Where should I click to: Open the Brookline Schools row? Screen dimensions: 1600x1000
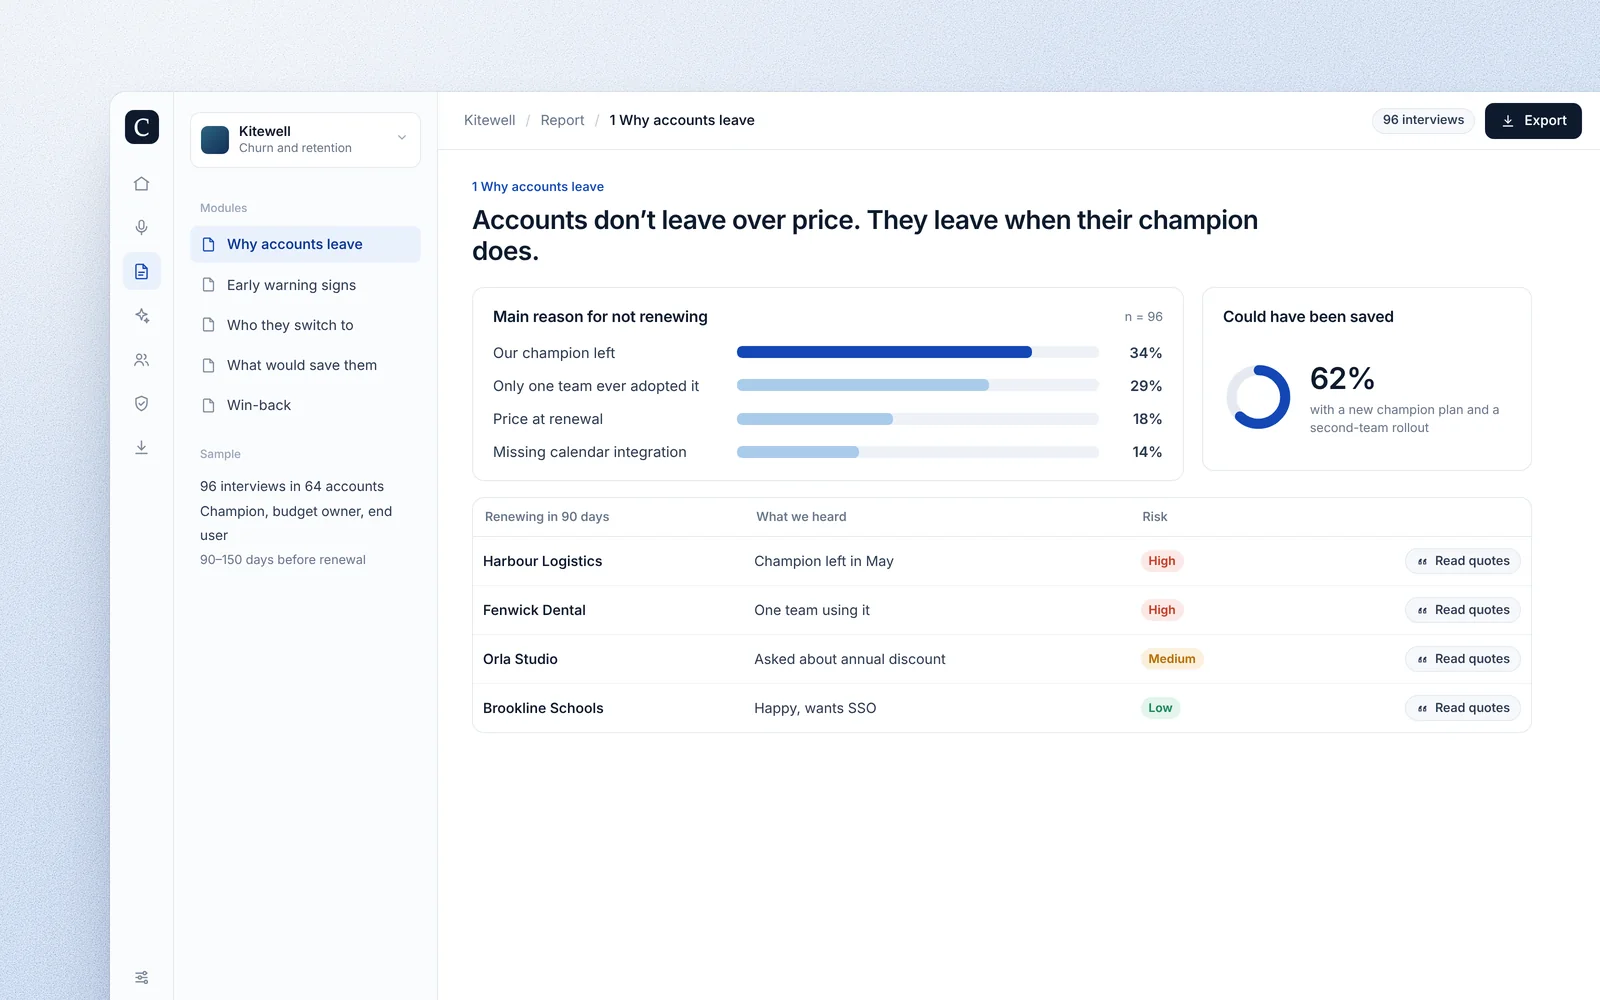[1002, 708]
